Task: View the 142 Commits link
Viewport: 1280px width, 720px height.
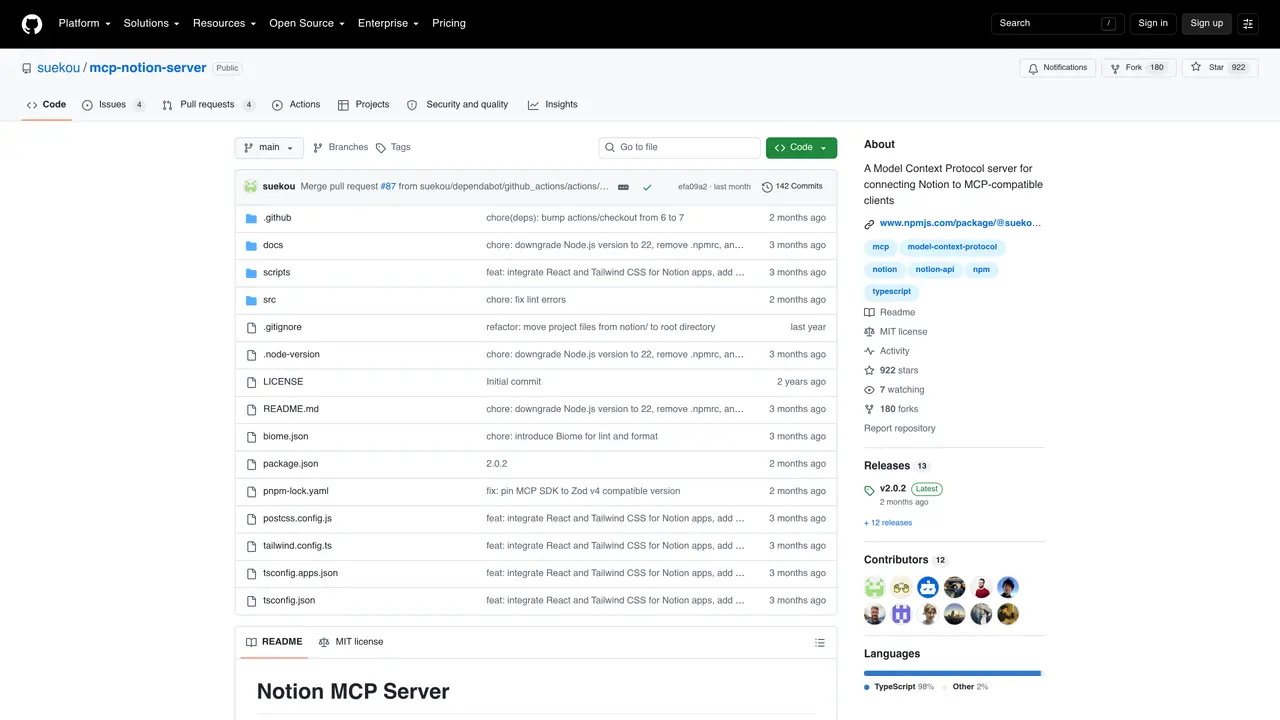Action: (792, 187)
